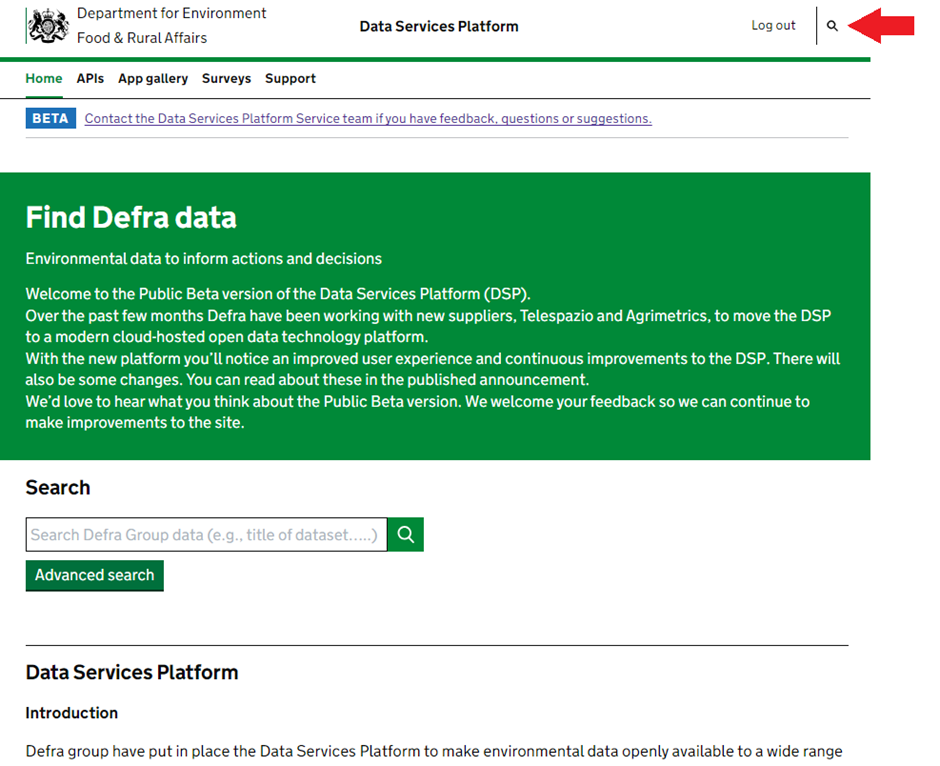Screen dimensions: 940x766
Task: Open the Surveys navigation item
Action: (x=226, y=79)
